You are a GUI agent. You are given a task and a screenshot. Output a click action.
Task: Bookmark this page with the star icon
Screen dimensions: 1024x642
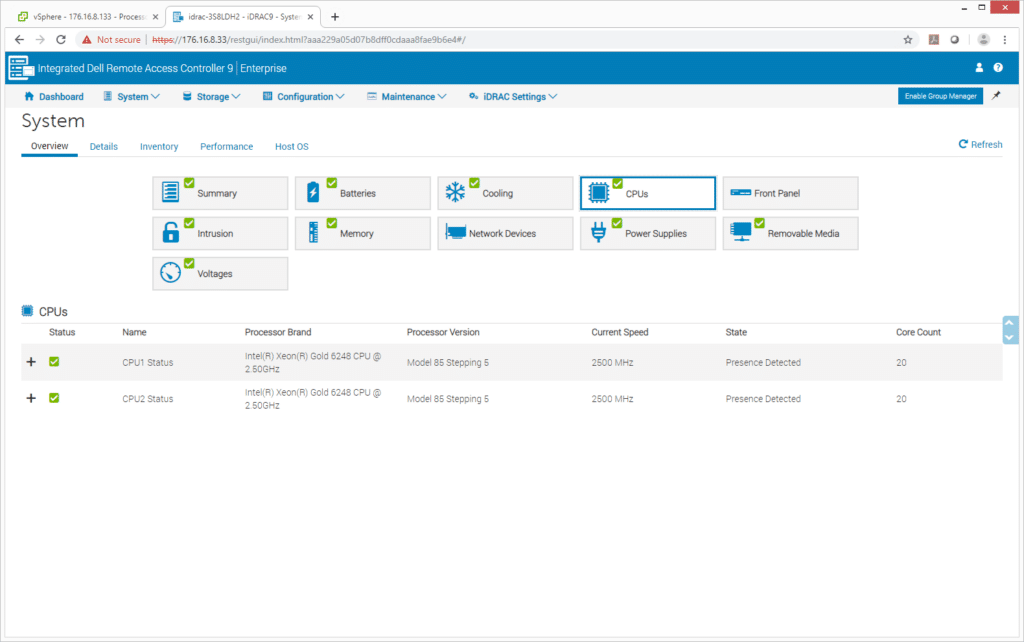908,39
